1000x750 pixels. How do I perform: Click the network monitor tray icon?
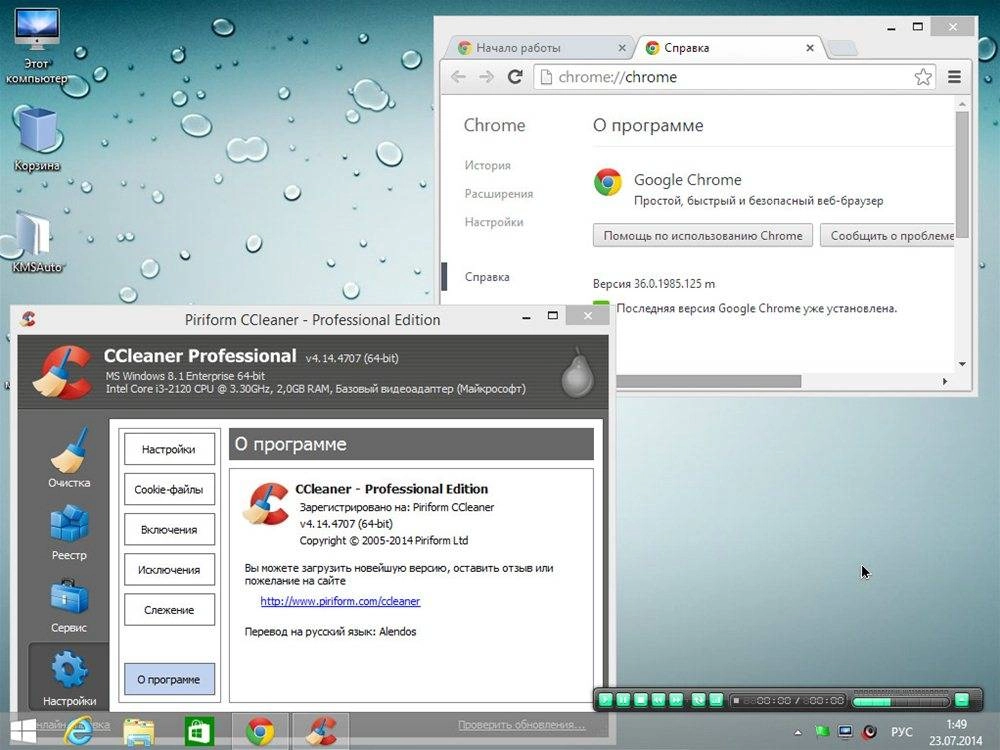846,732
